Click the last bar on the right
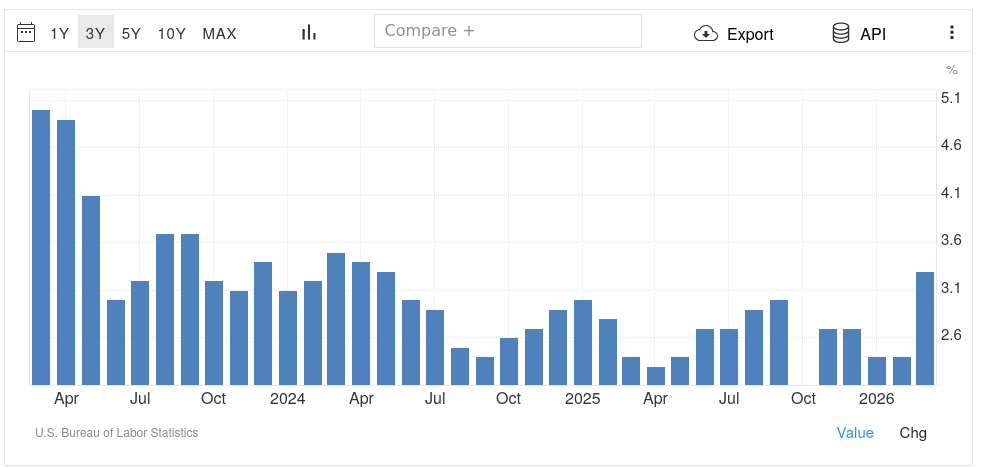 click(925, 328)
